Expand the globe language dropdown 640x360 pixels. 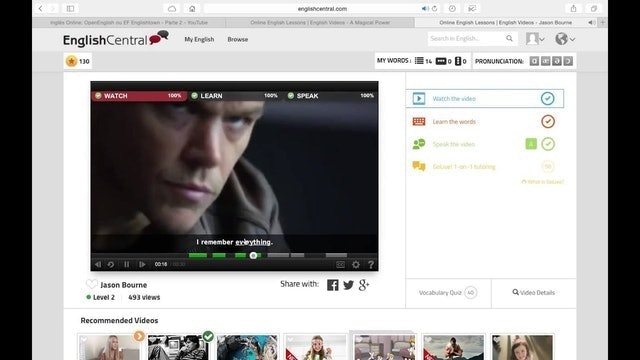pos(565,39)
